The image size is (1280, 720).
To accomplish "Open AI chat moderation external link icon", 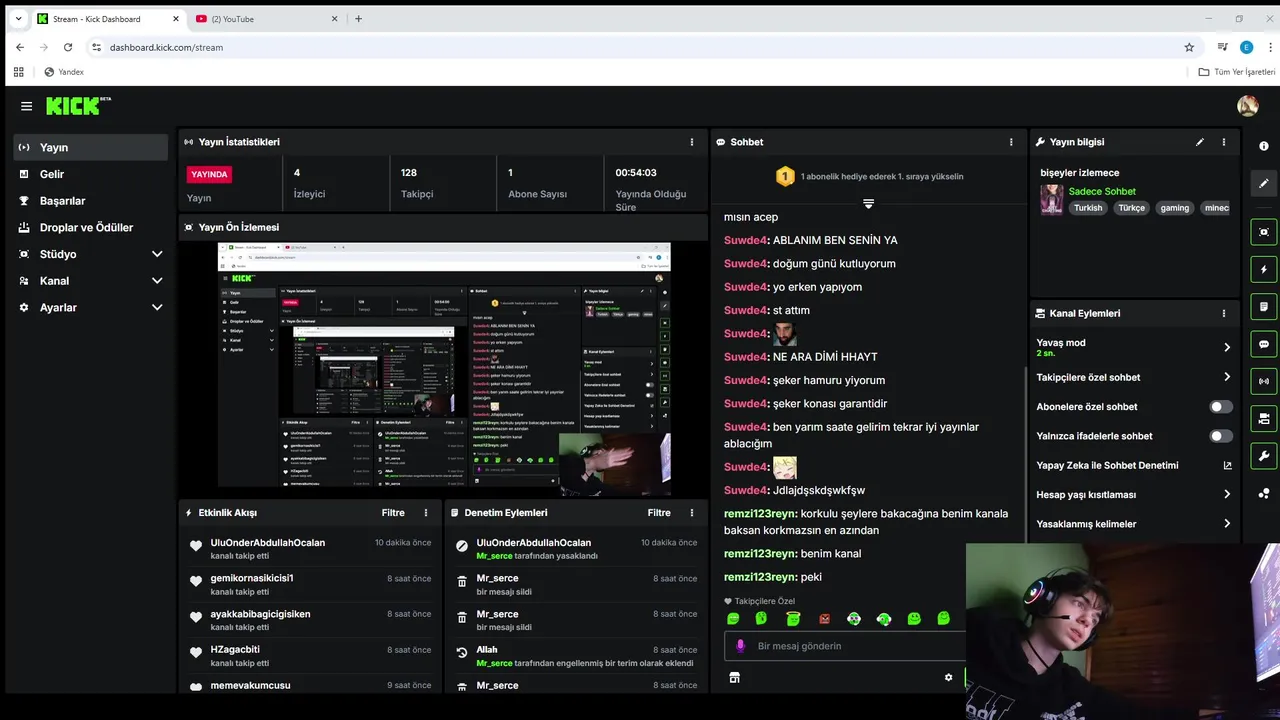I will 1228,465.
